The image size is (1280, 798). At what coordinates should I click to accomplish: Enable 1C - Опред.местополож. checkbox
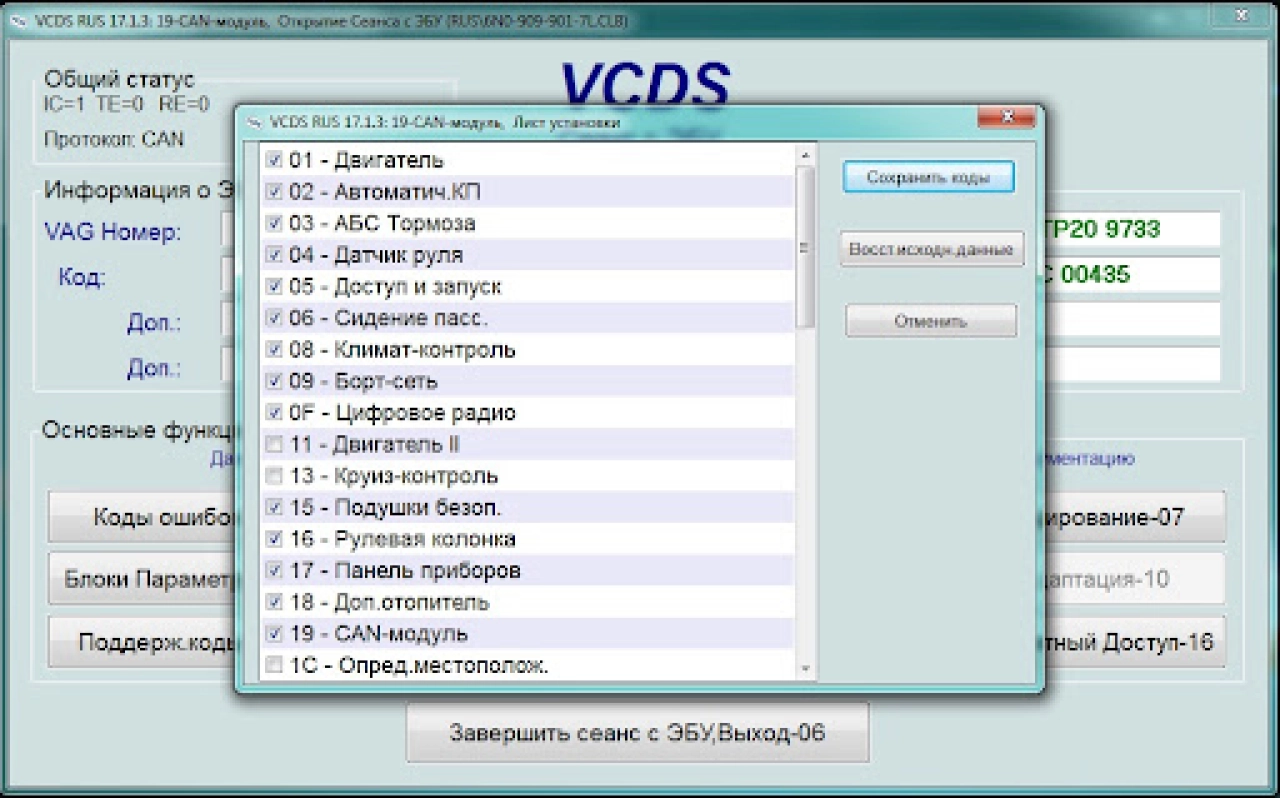[273, 665]
